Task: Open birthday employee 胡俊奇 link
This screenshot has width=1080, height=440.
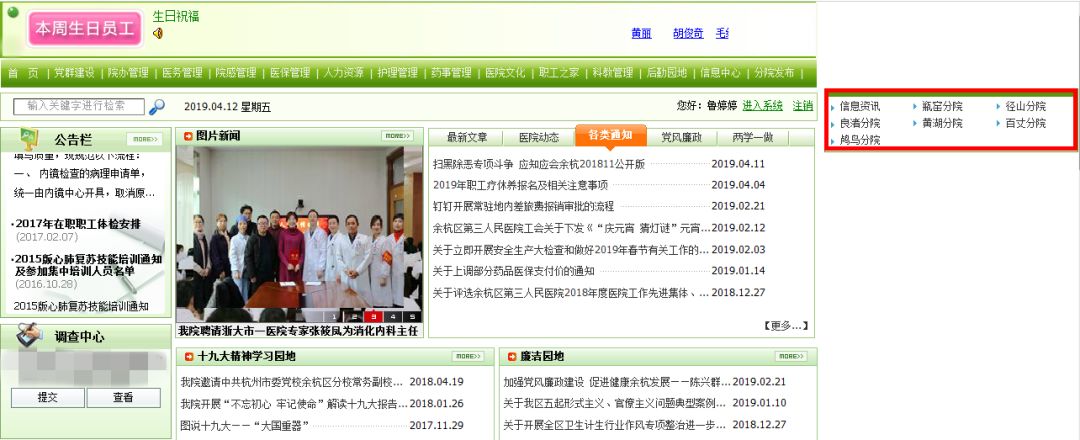Action: pyautogui.click(x=688, y=33)
